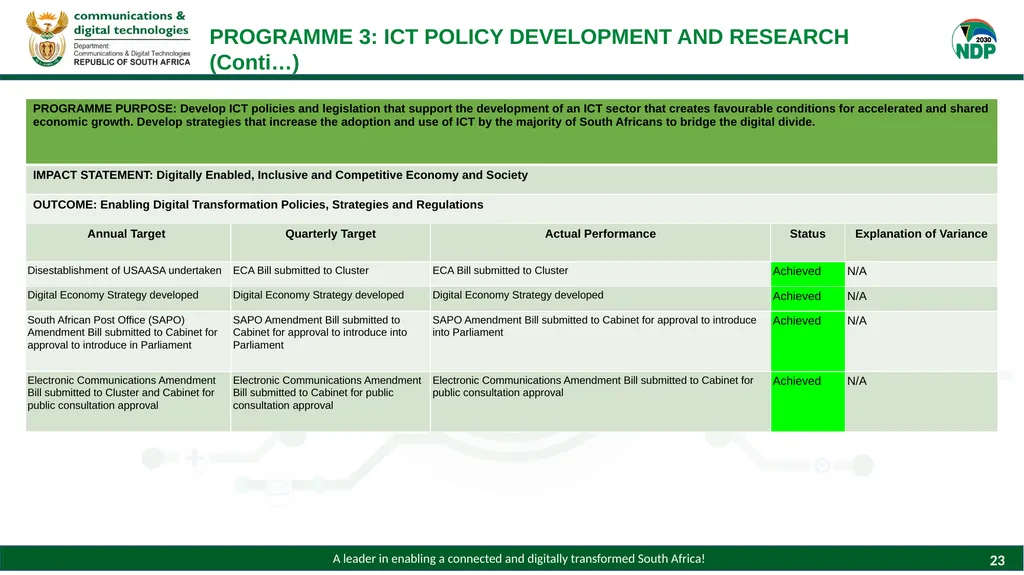This screenshot has height=575, width=1024.
Task: Click the 'communications & digital technologies' department name
Action: coord(131,23)
